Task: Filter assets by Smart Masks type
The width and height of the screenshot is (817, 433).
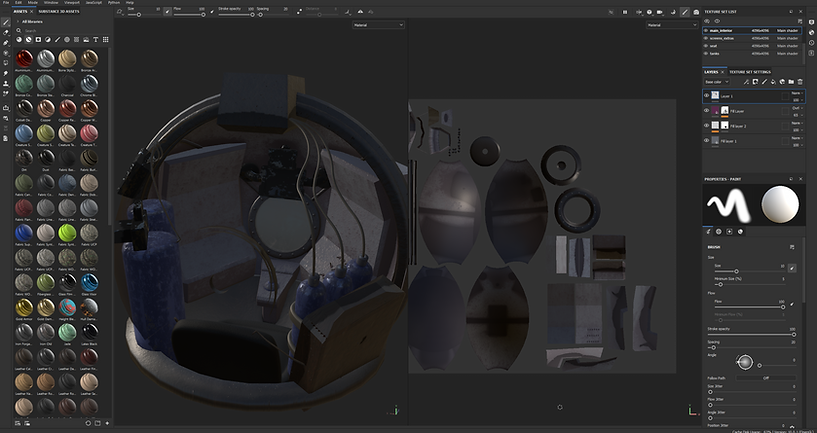Action: tap(38, 40)
